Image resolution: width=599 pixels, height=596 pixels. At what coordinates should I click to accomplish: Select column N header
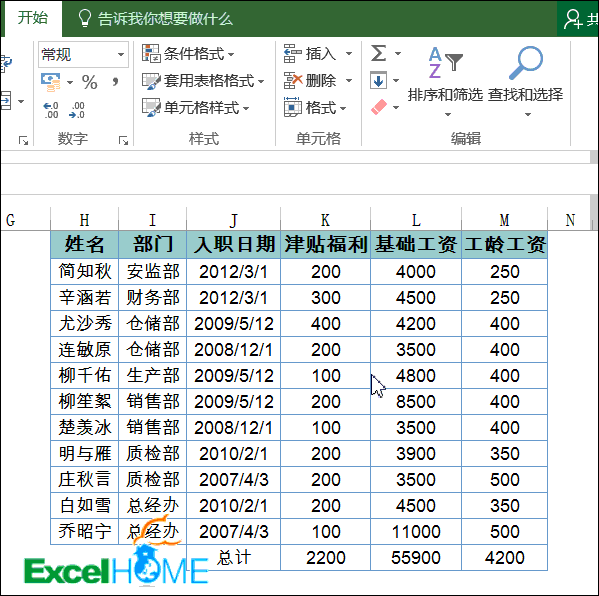click(570, 220)
